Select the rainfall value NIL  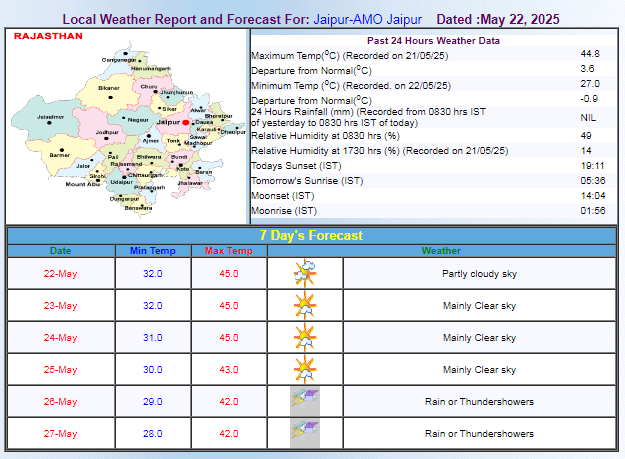(x=588, y=118)
